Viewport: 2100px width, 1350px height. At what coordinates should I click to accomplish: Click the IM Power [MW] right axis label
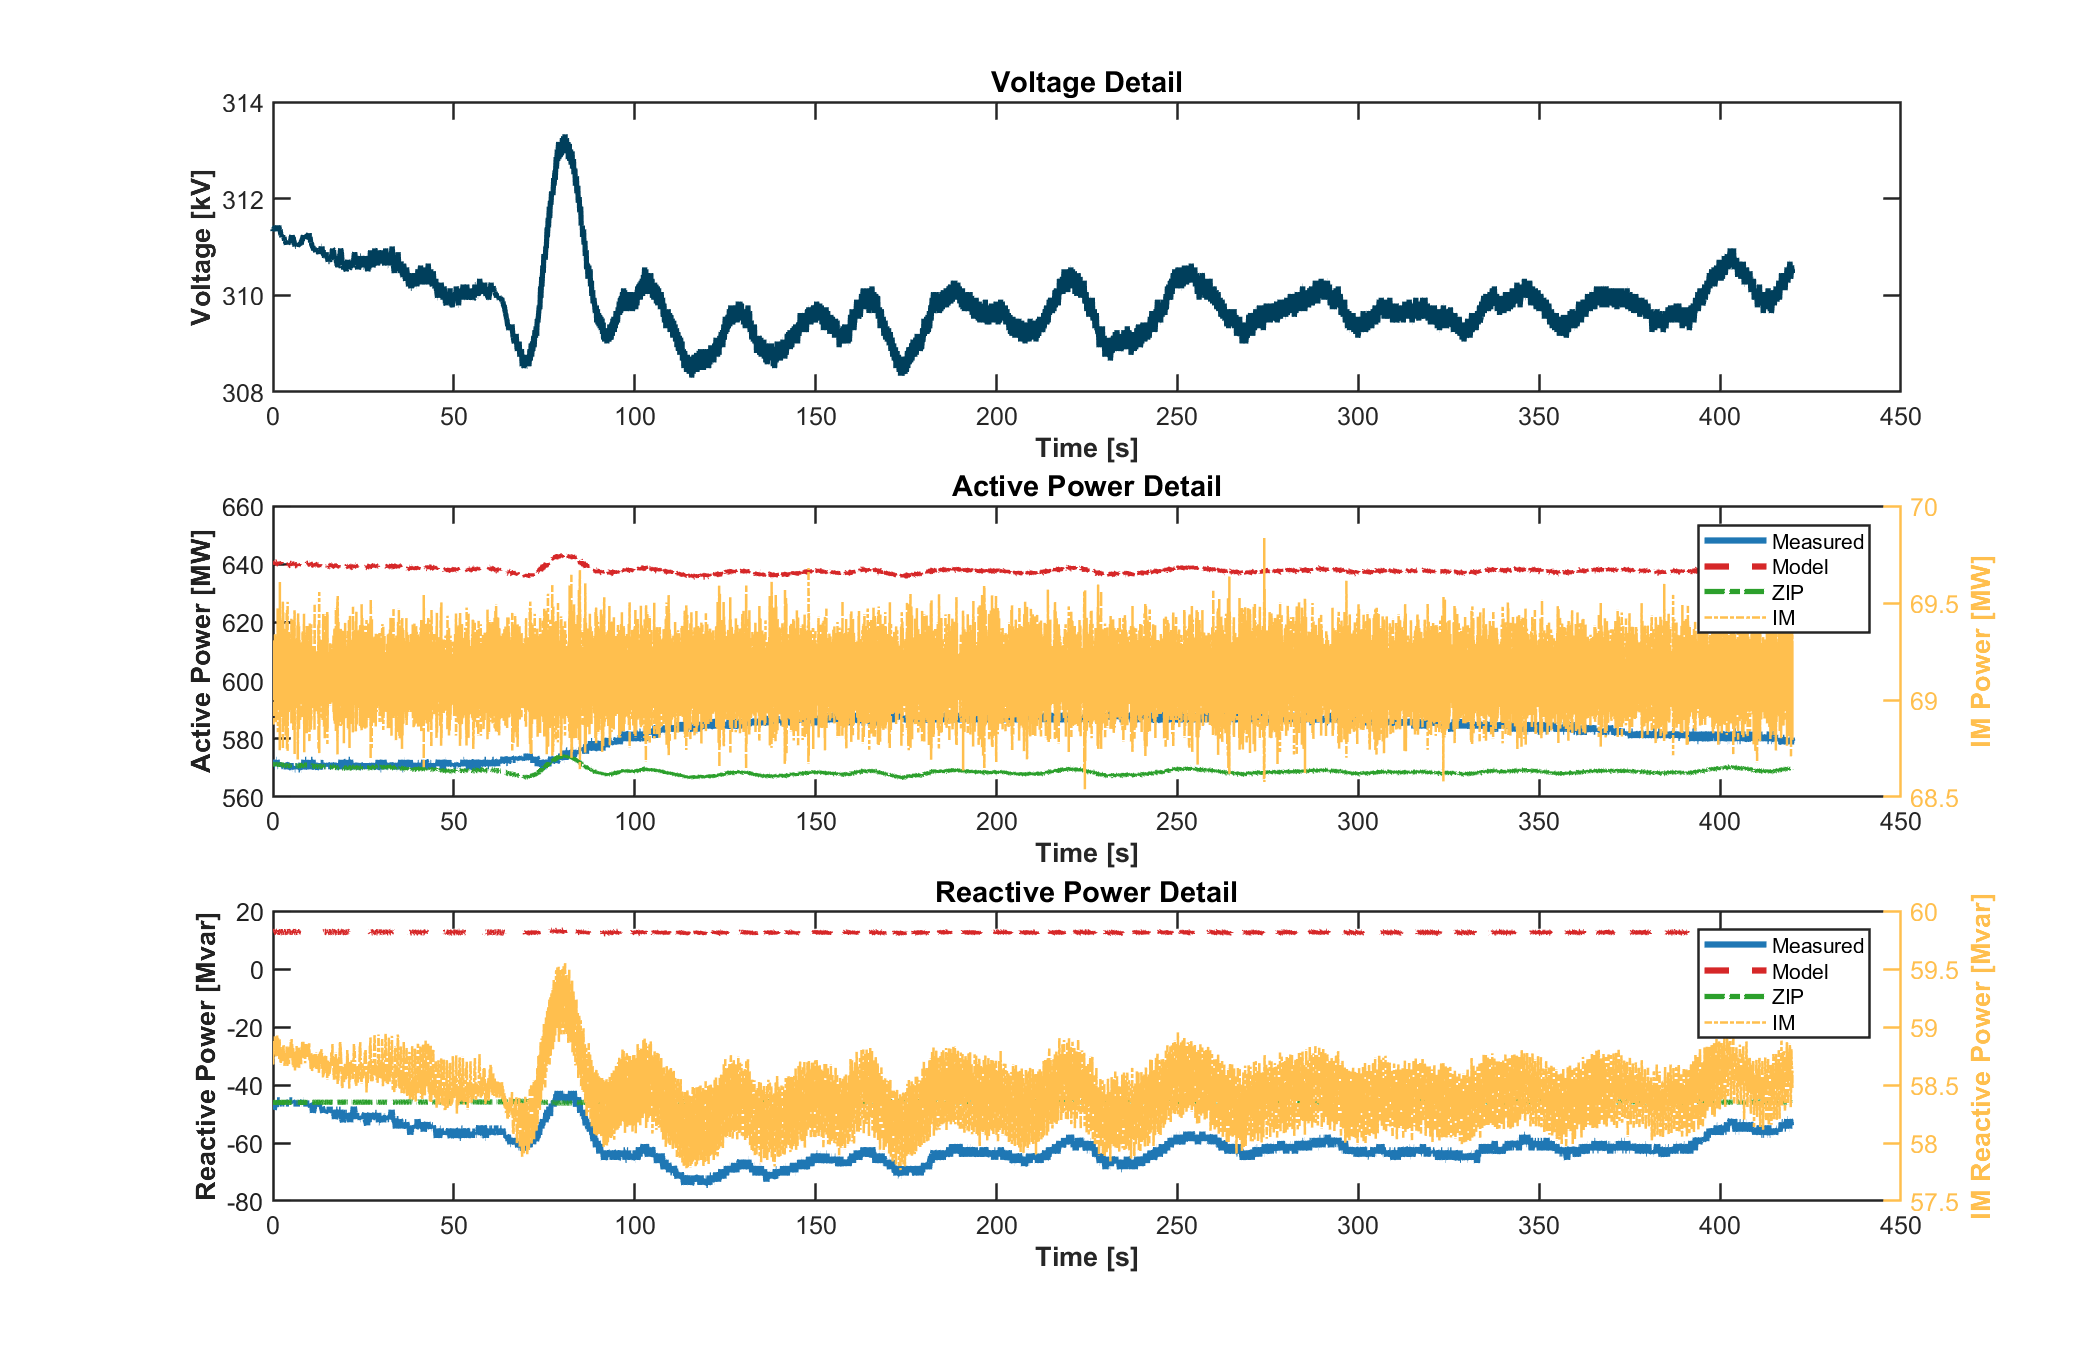click(1981, 651)
